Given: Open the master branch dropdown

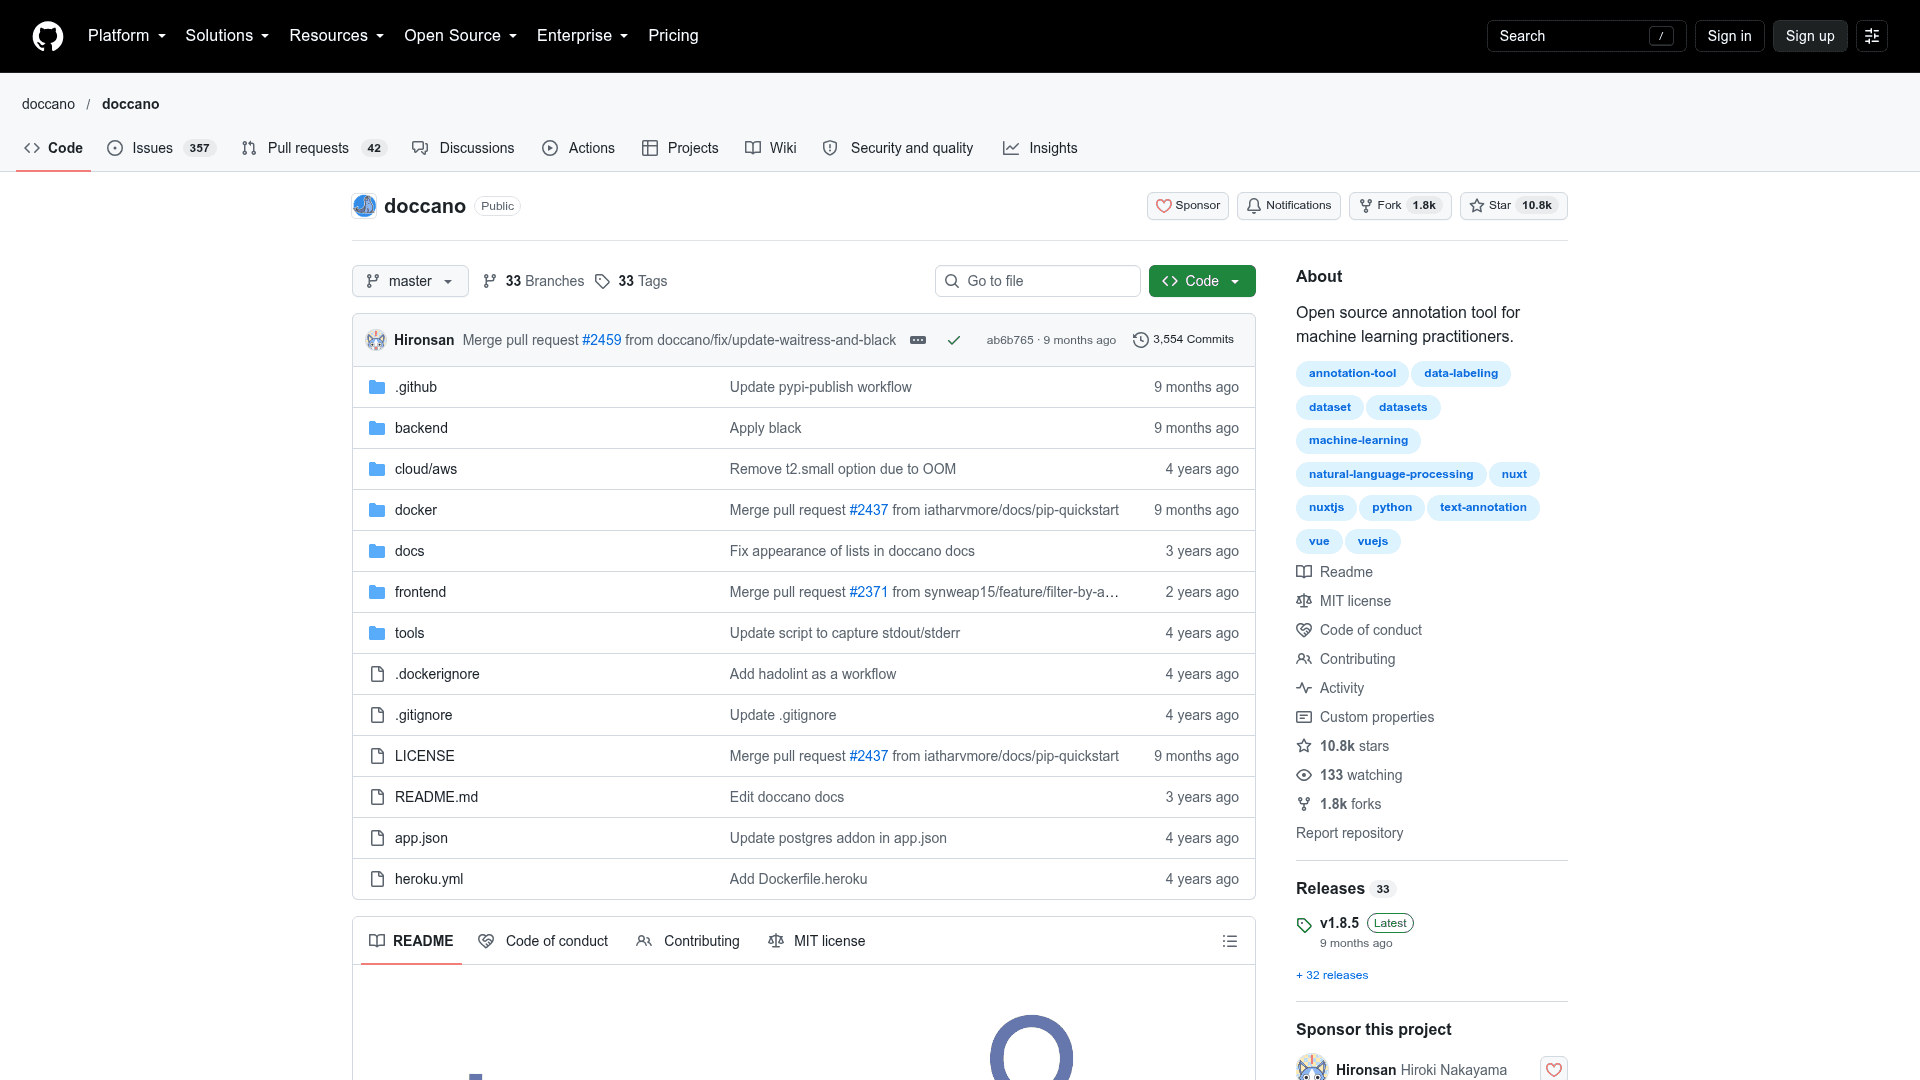Looking at the screenshot, I should (x=410, y=281).
